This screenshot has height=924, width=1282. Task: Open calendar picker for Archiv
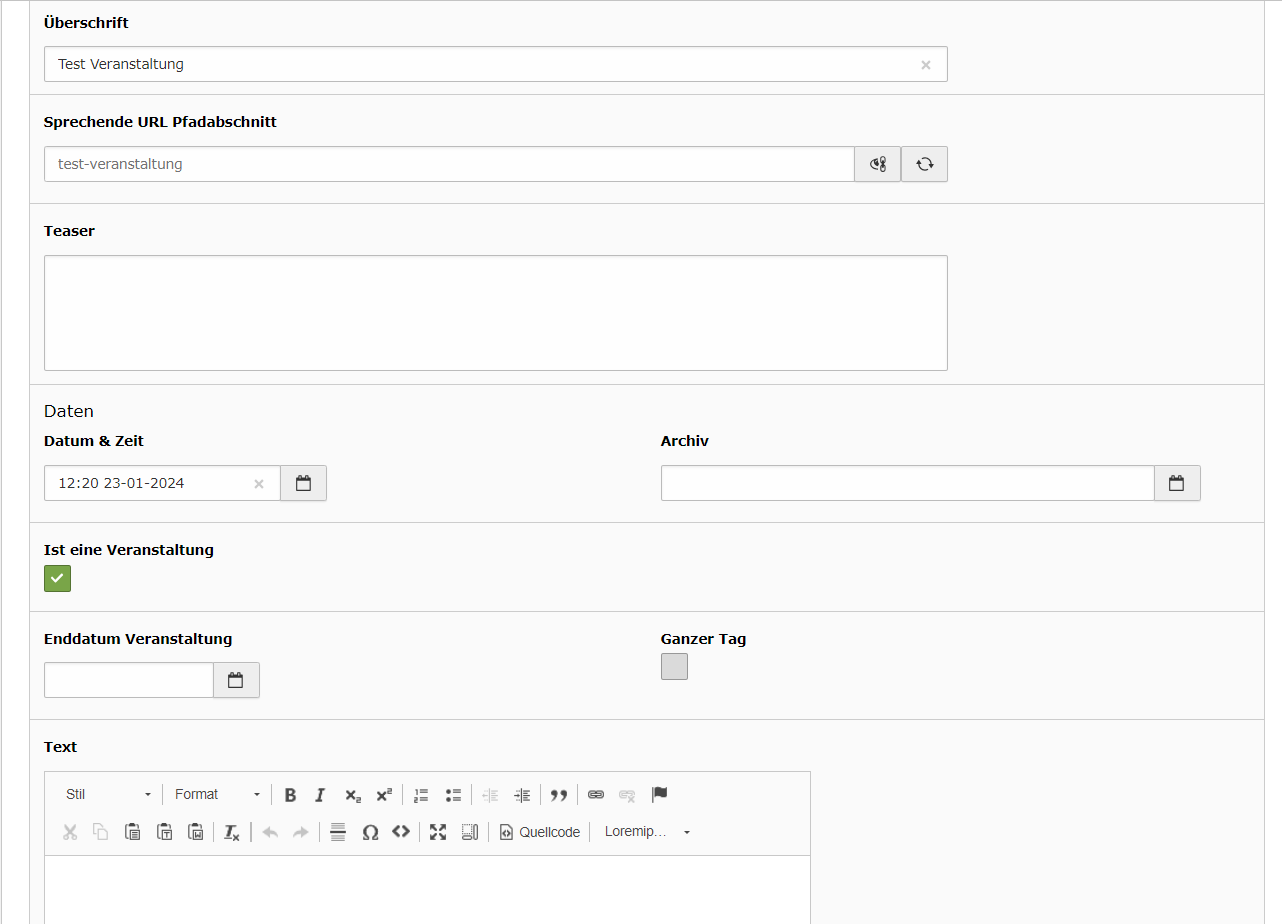click(x=1177, y=483)
